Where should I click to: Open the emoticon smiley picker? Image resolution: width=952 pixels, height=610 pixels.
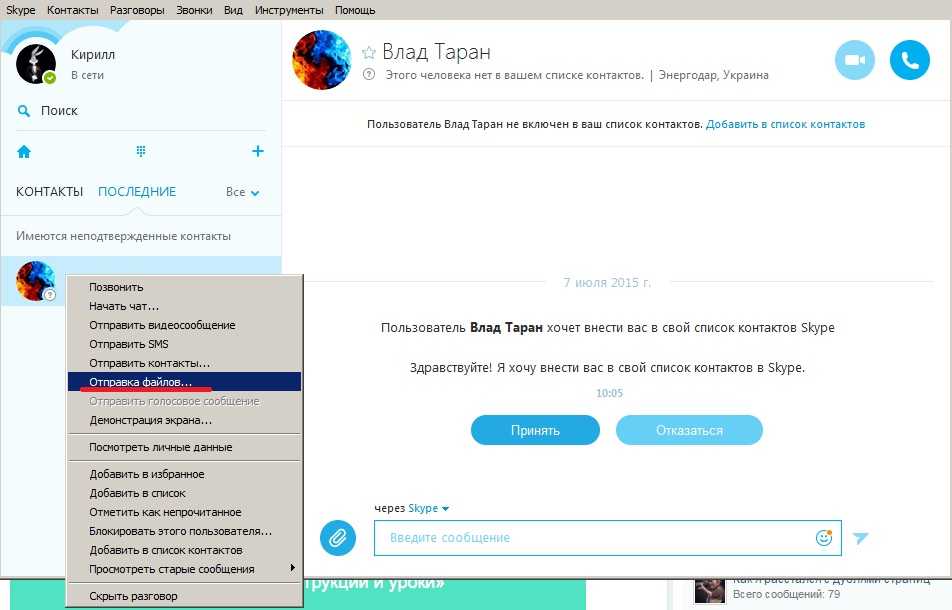[x=824, y=538]
